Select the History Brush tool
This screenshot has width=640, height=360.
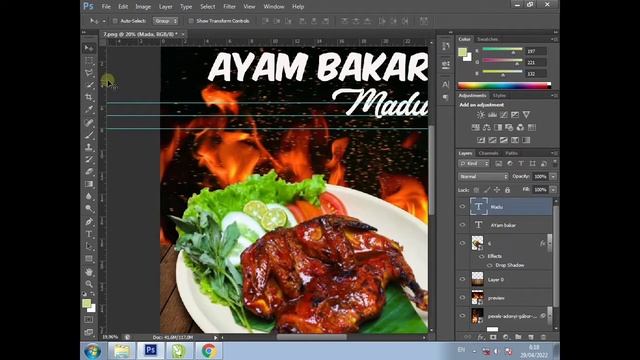(x=89, y=159)
